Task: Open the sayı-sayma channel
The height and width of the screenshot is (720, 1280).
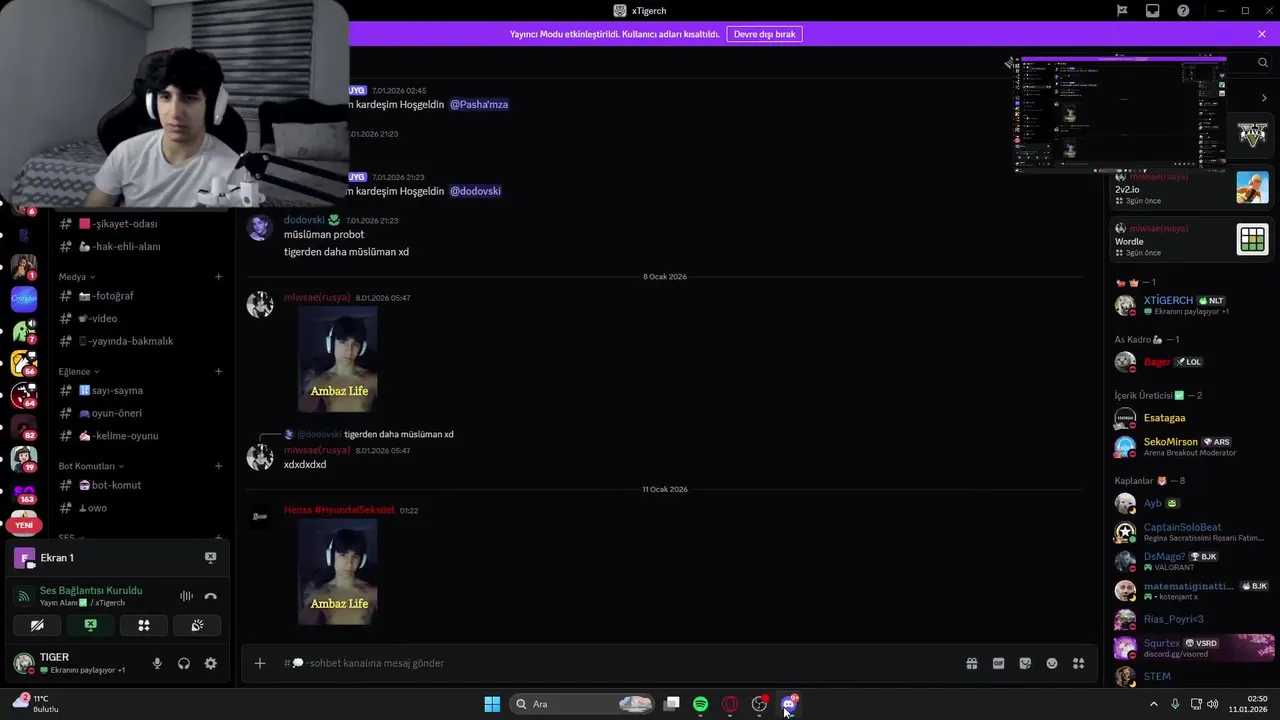Action: 140,391
